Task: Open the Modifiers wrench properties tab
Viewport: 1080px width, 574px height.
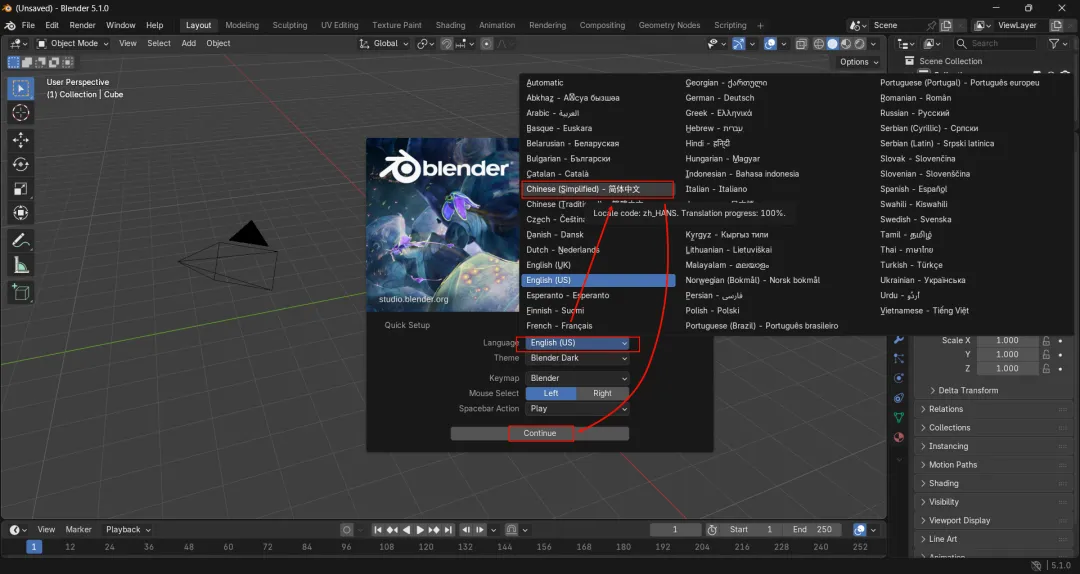Action: (899, 340)
